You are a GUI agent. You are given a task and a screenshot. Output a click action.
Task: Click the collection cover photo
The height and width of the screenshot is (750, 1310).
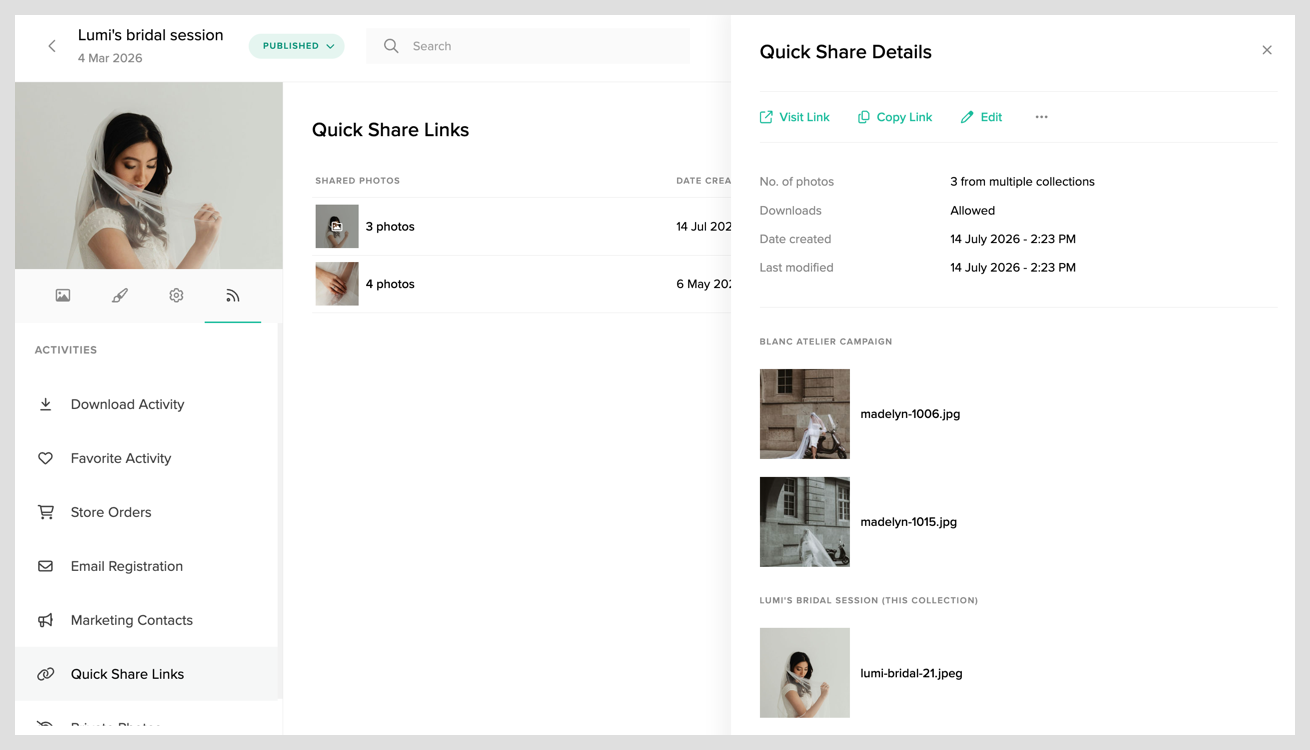pyautogui.click(x=149, y=176)
